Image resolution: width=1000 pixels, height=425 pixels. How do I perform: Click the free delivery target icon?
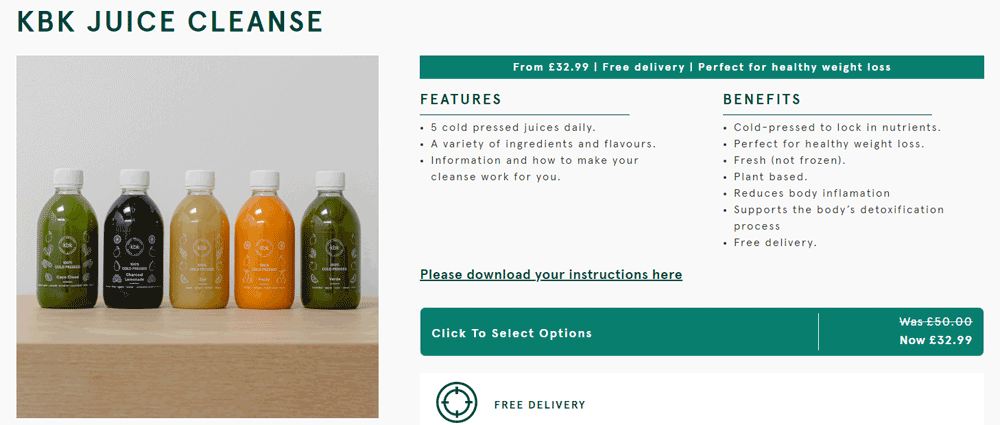coord(456,403)
